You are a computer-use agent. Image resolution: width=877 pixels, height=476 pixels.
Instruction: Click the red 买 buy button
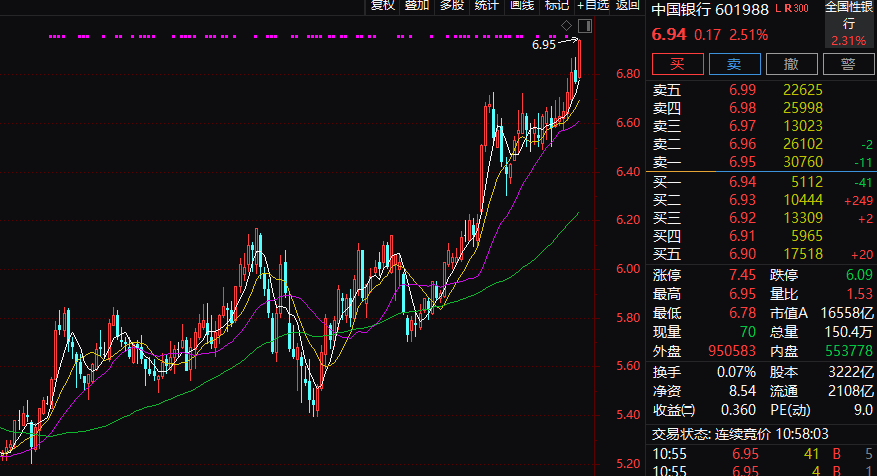(x=678, y=64)
